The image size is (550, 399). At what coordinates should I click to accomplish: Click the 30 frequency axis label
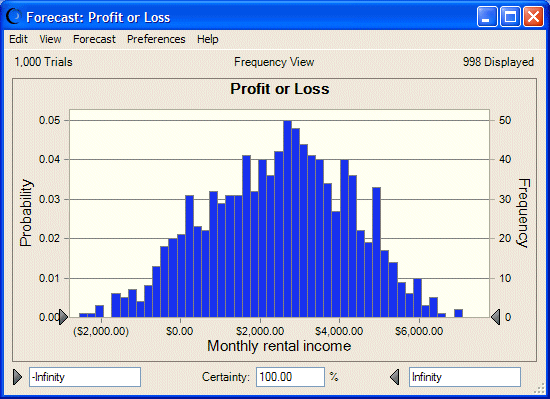[x=505, y=199]
